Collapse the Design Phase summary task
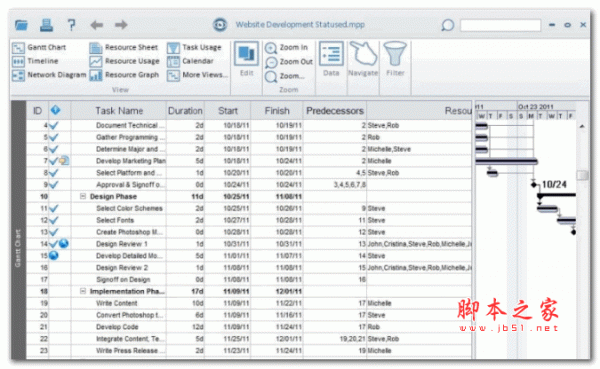This screenshot has height=369, width=600. click(83, 196)
